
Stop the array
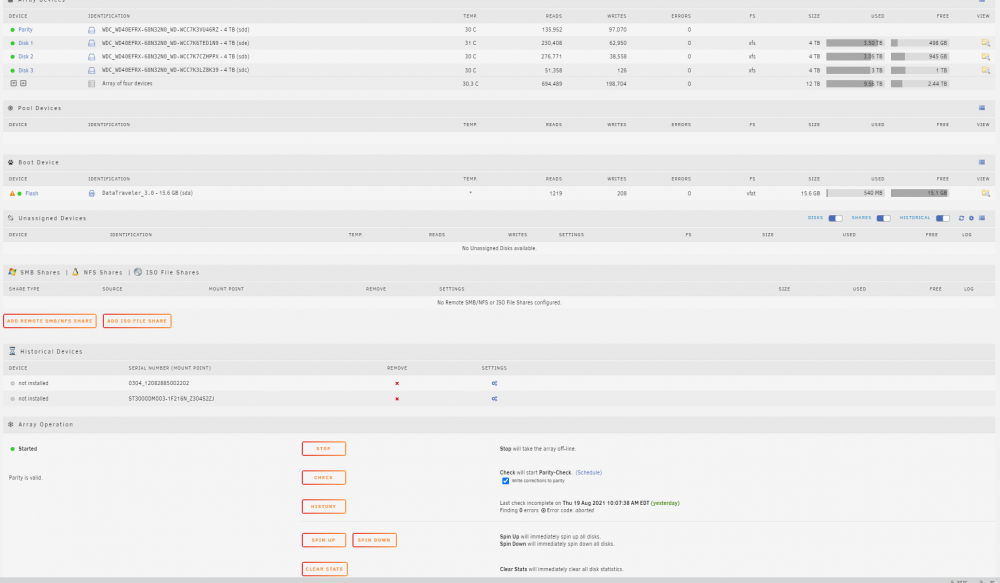[x=324, y=448]
